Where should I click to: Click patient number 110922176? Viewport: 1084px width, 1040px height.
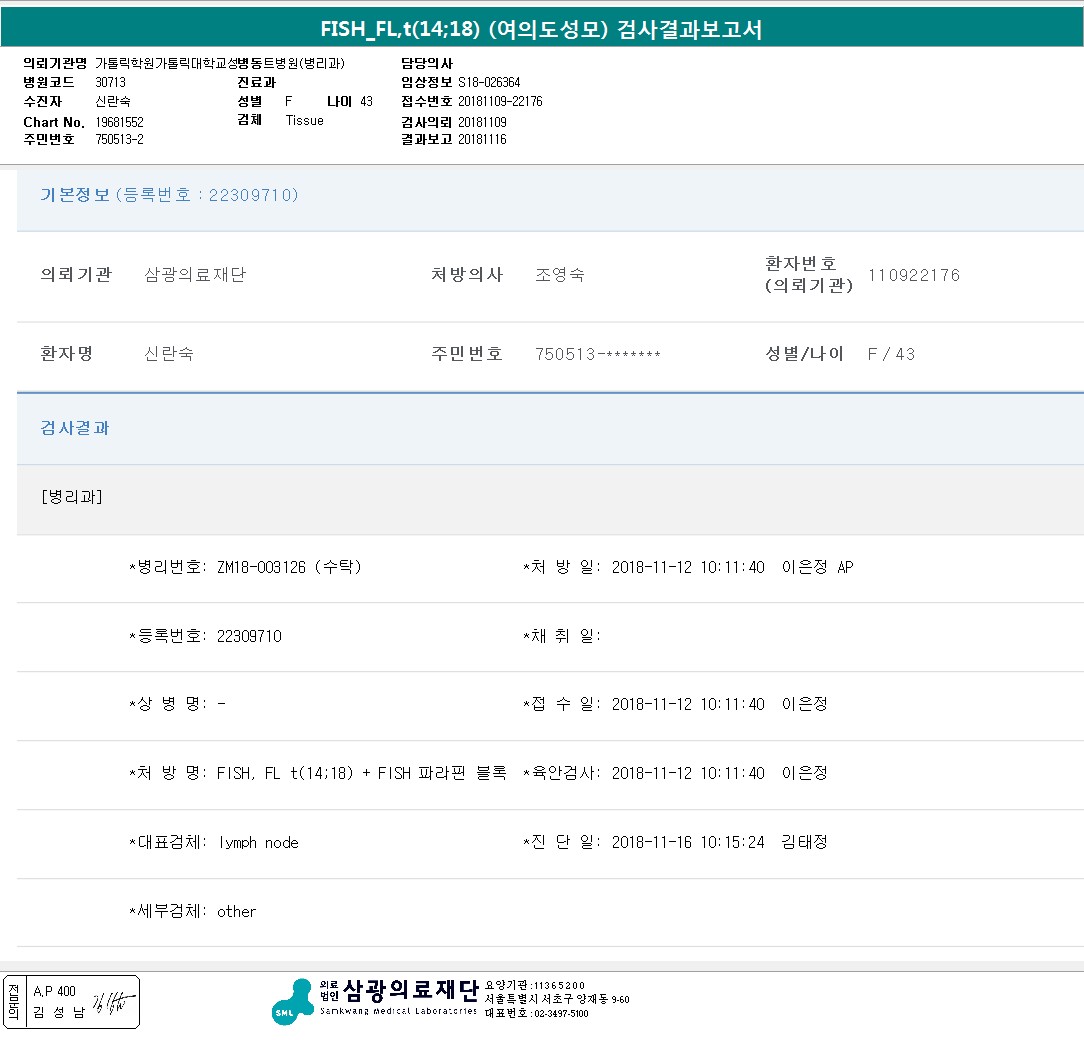coord(914,275)
